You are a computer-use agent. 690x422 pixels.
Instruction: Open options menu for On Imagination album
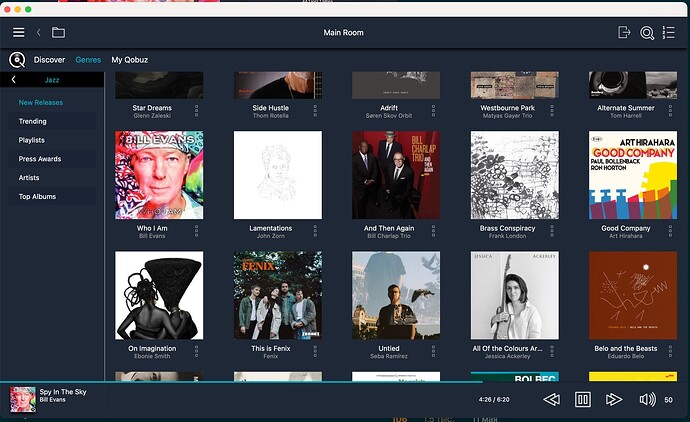(x=196, y=351)
